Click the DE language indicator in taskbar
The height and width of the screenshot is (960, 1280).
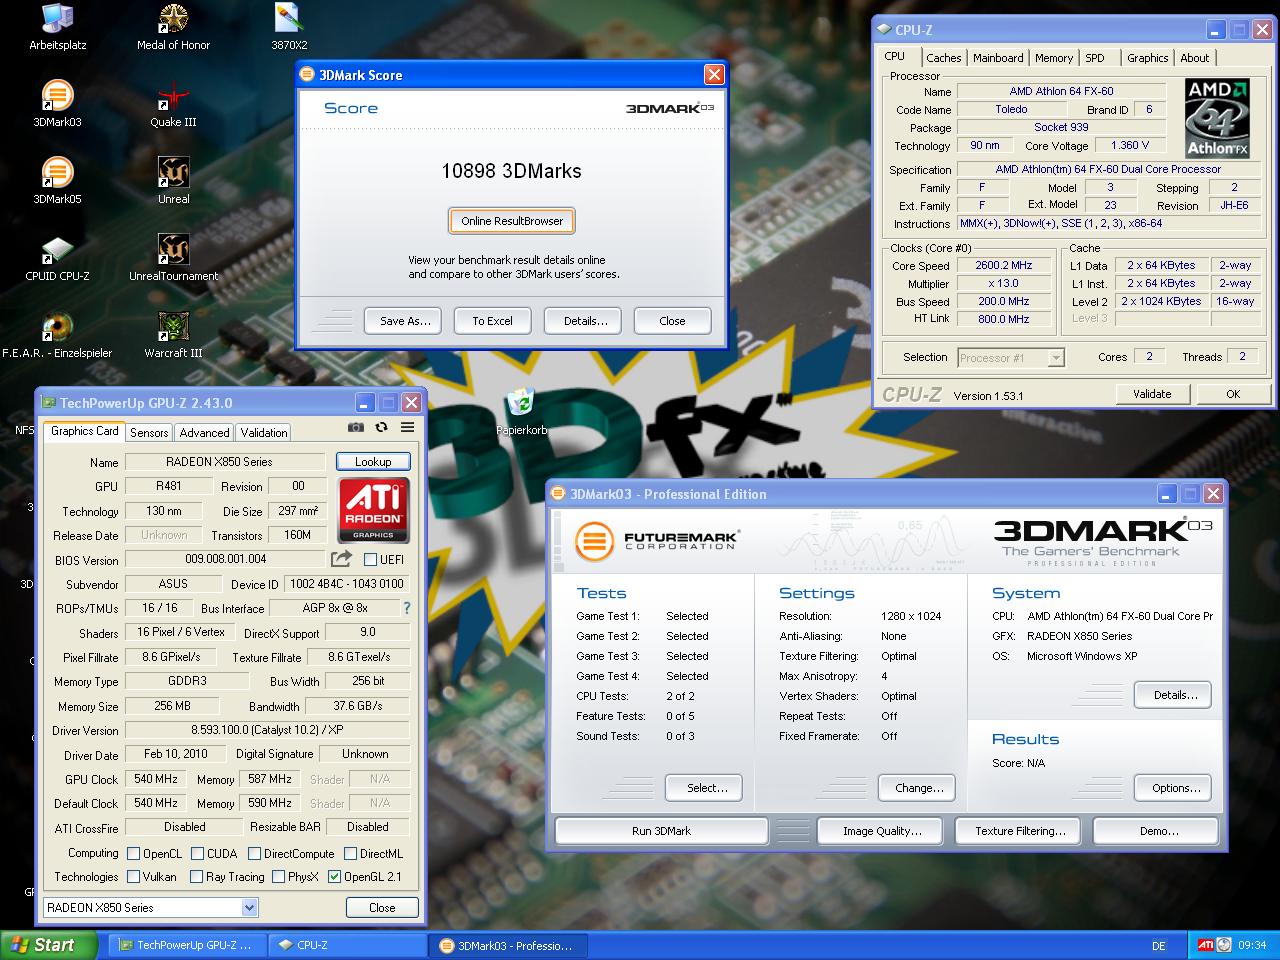(1159, 945)
